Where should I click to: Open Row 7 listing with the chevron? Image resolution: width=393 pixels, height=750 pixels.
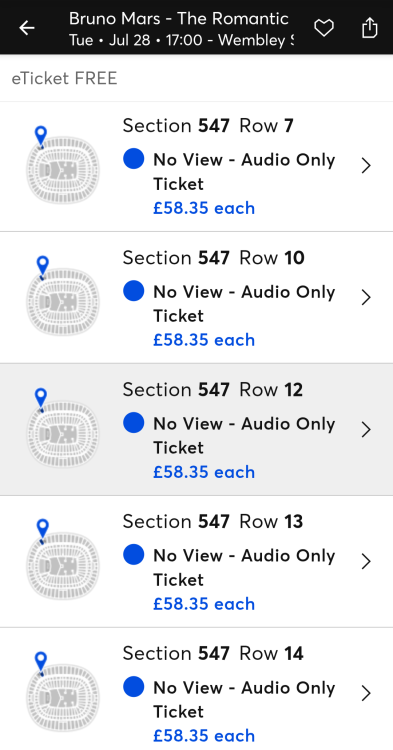point(366,165)
